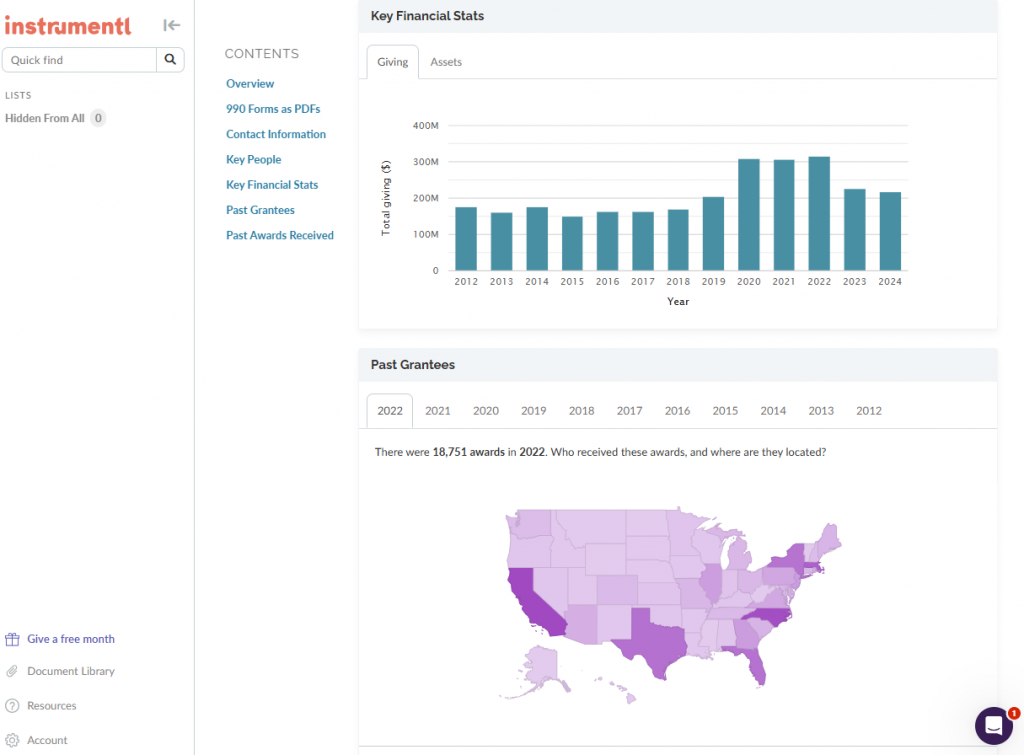This screenshot has height=755, width=1024.
Task: Open Past Awards Received link
Action: point(280,236)
